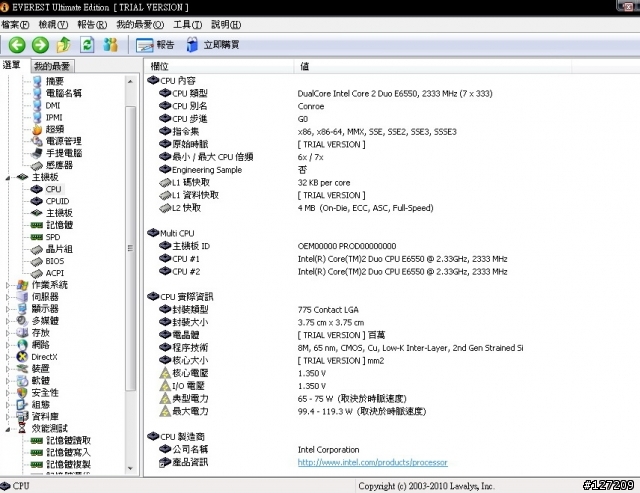Screen dimensions: 640x493
Task: Click the icon beside BIOS
Action: (37, 261)
